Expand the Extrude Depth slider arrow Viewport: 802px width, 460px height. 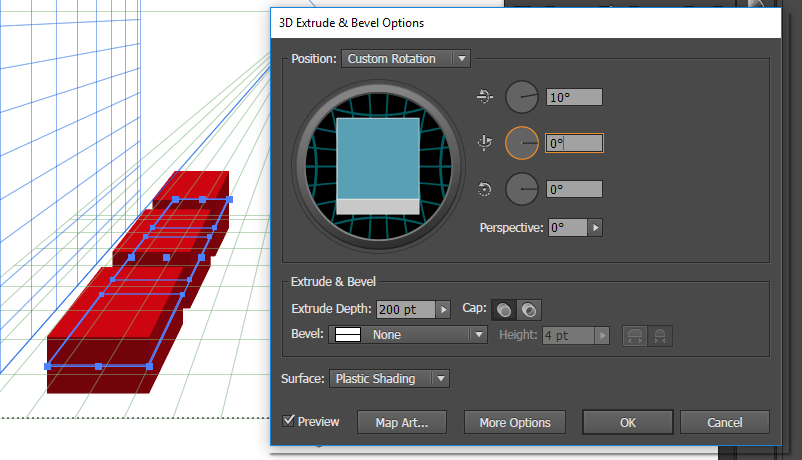coord(443,310)
